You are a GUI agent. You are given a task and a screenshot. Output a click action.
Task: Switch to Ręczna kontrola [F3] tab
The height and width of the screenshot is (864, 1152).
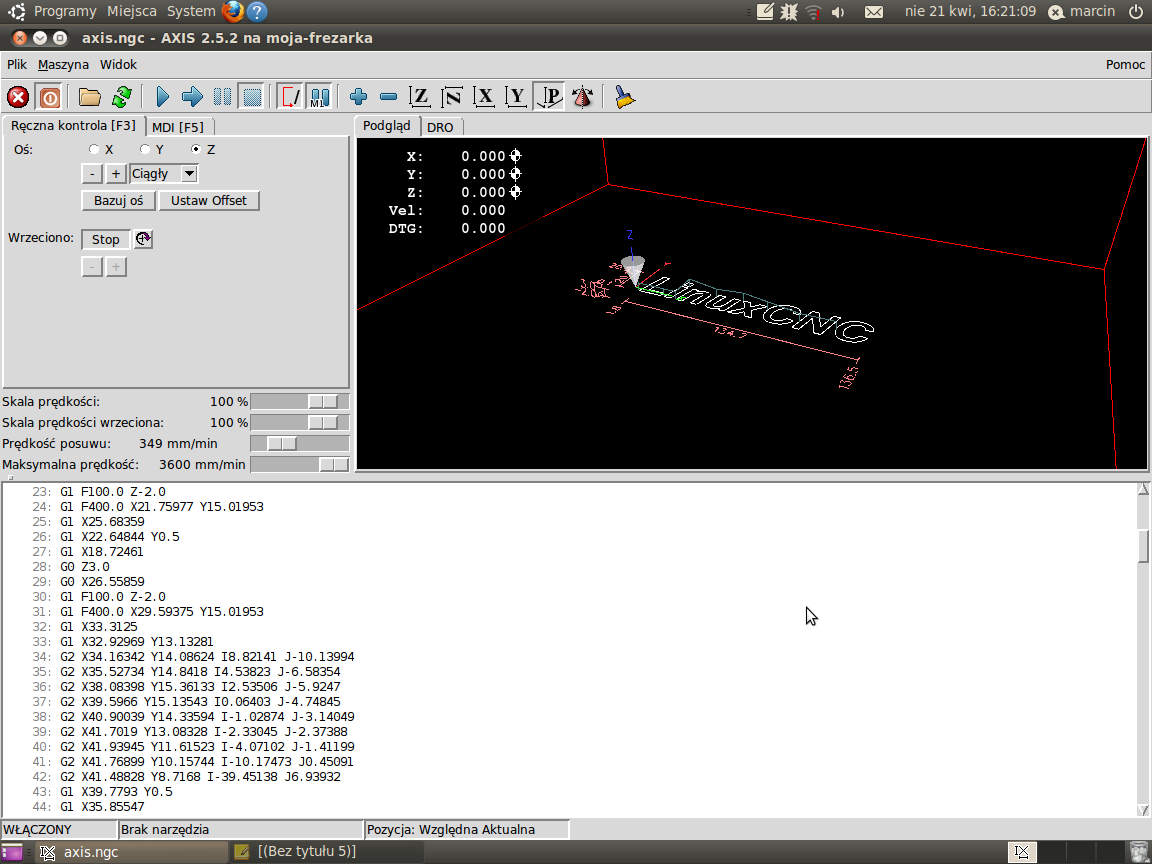click(73, 126)
